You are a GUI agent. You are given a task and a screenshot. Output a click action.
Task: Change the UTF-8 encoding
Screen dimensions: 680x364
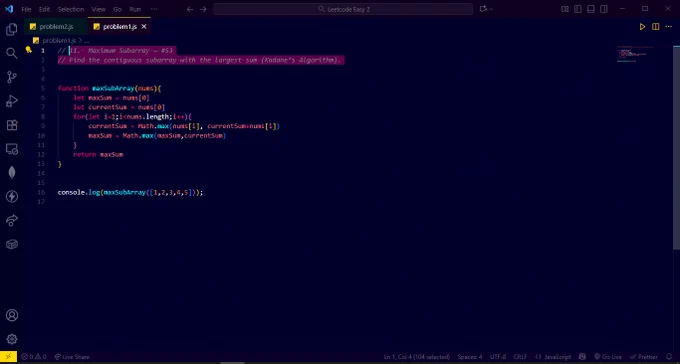point(498,357)
